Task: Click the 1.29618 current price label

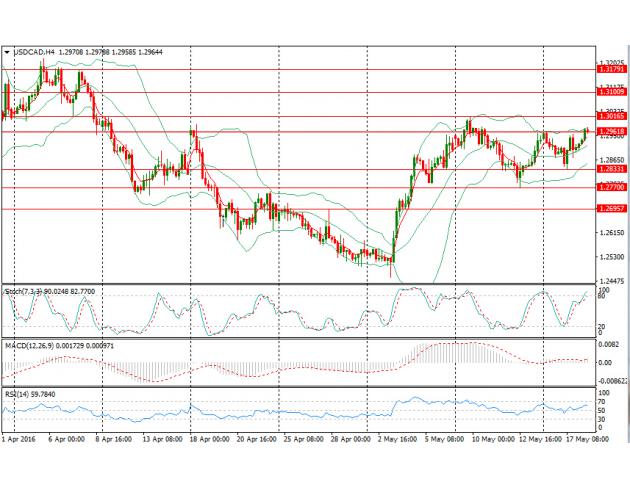Action: [x=610, y=131]
